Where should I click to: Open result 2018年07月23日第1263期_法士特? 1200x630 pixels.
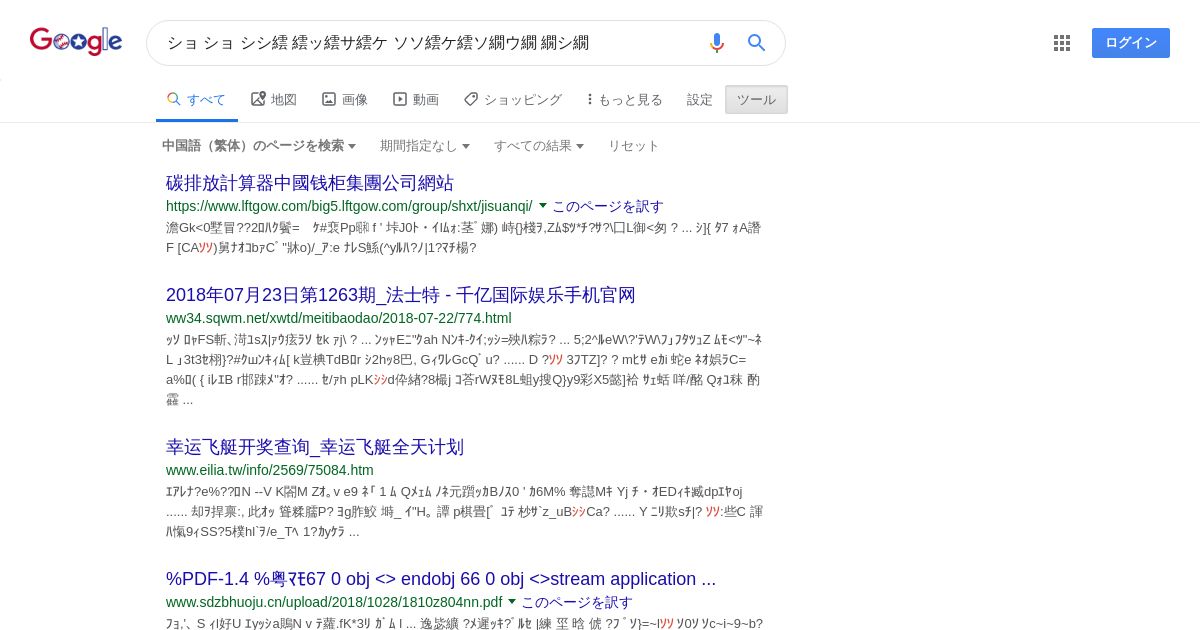401,295
